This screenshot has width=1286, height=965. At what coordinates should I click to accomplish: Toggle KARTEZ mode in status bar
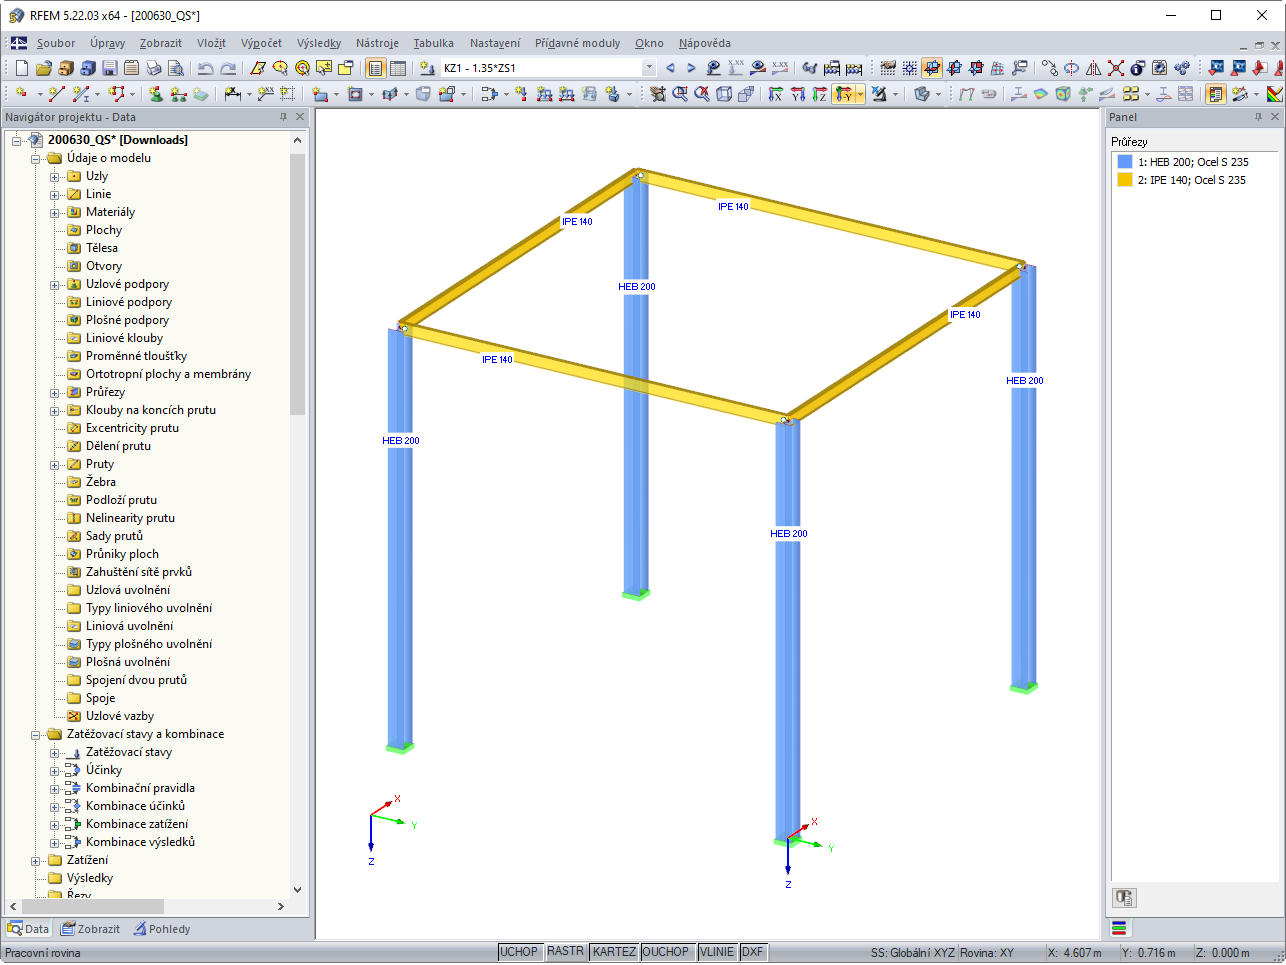click(x=614, y=952)
